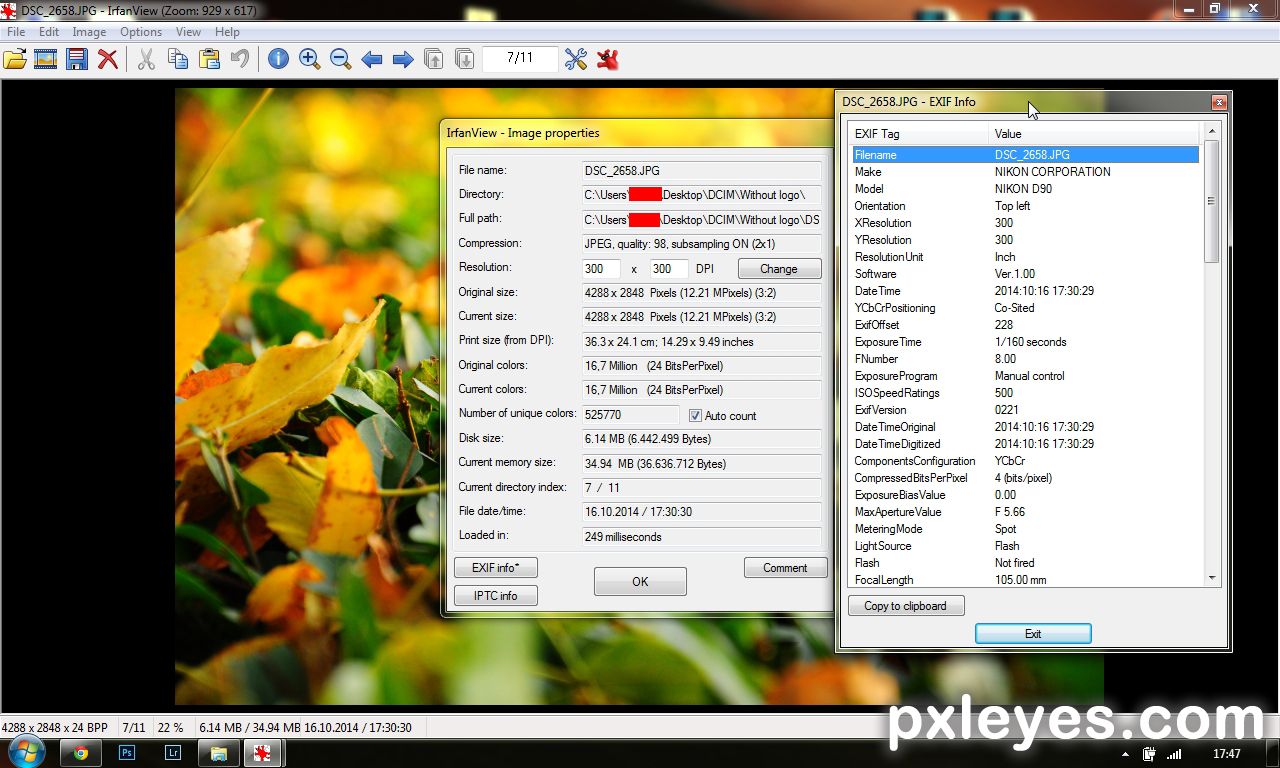Select the ExposureProgram Manual control row
Screen dimensions: 1280x768
(x=1025, y=376)
